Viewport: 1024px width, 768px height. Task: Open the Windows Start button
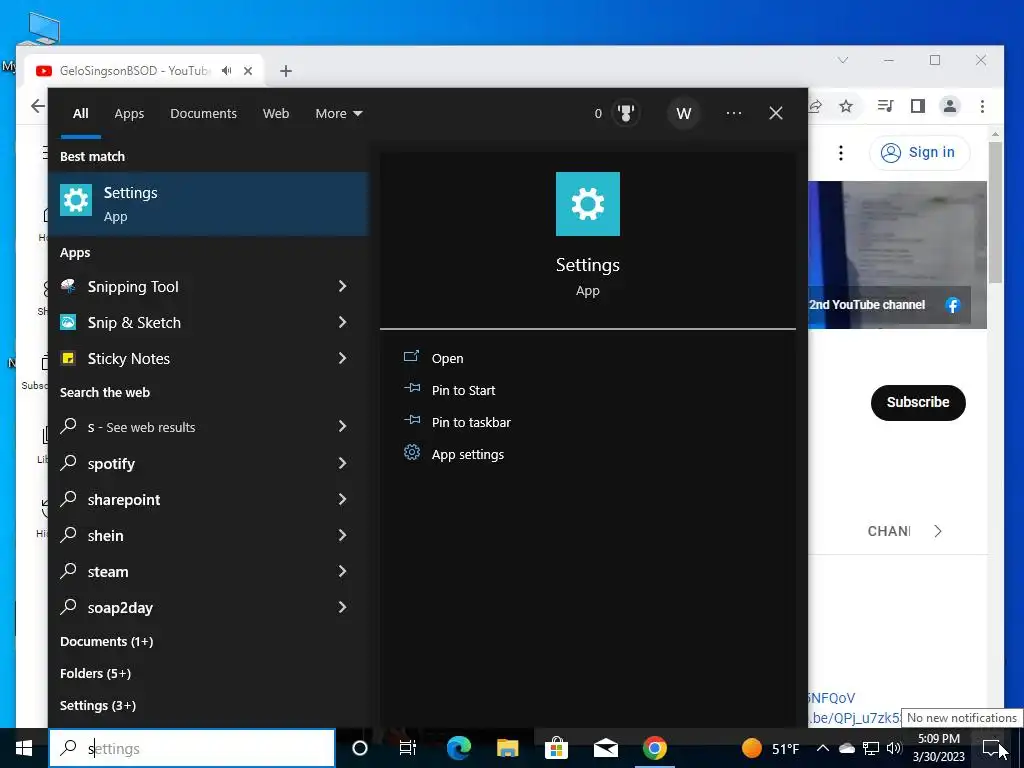pos(24,748)
